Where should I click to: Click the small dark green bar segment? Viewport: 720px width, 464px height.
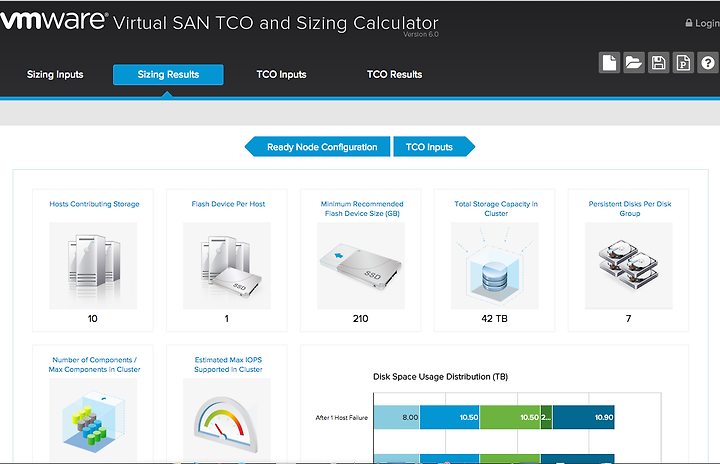[546, 417]
